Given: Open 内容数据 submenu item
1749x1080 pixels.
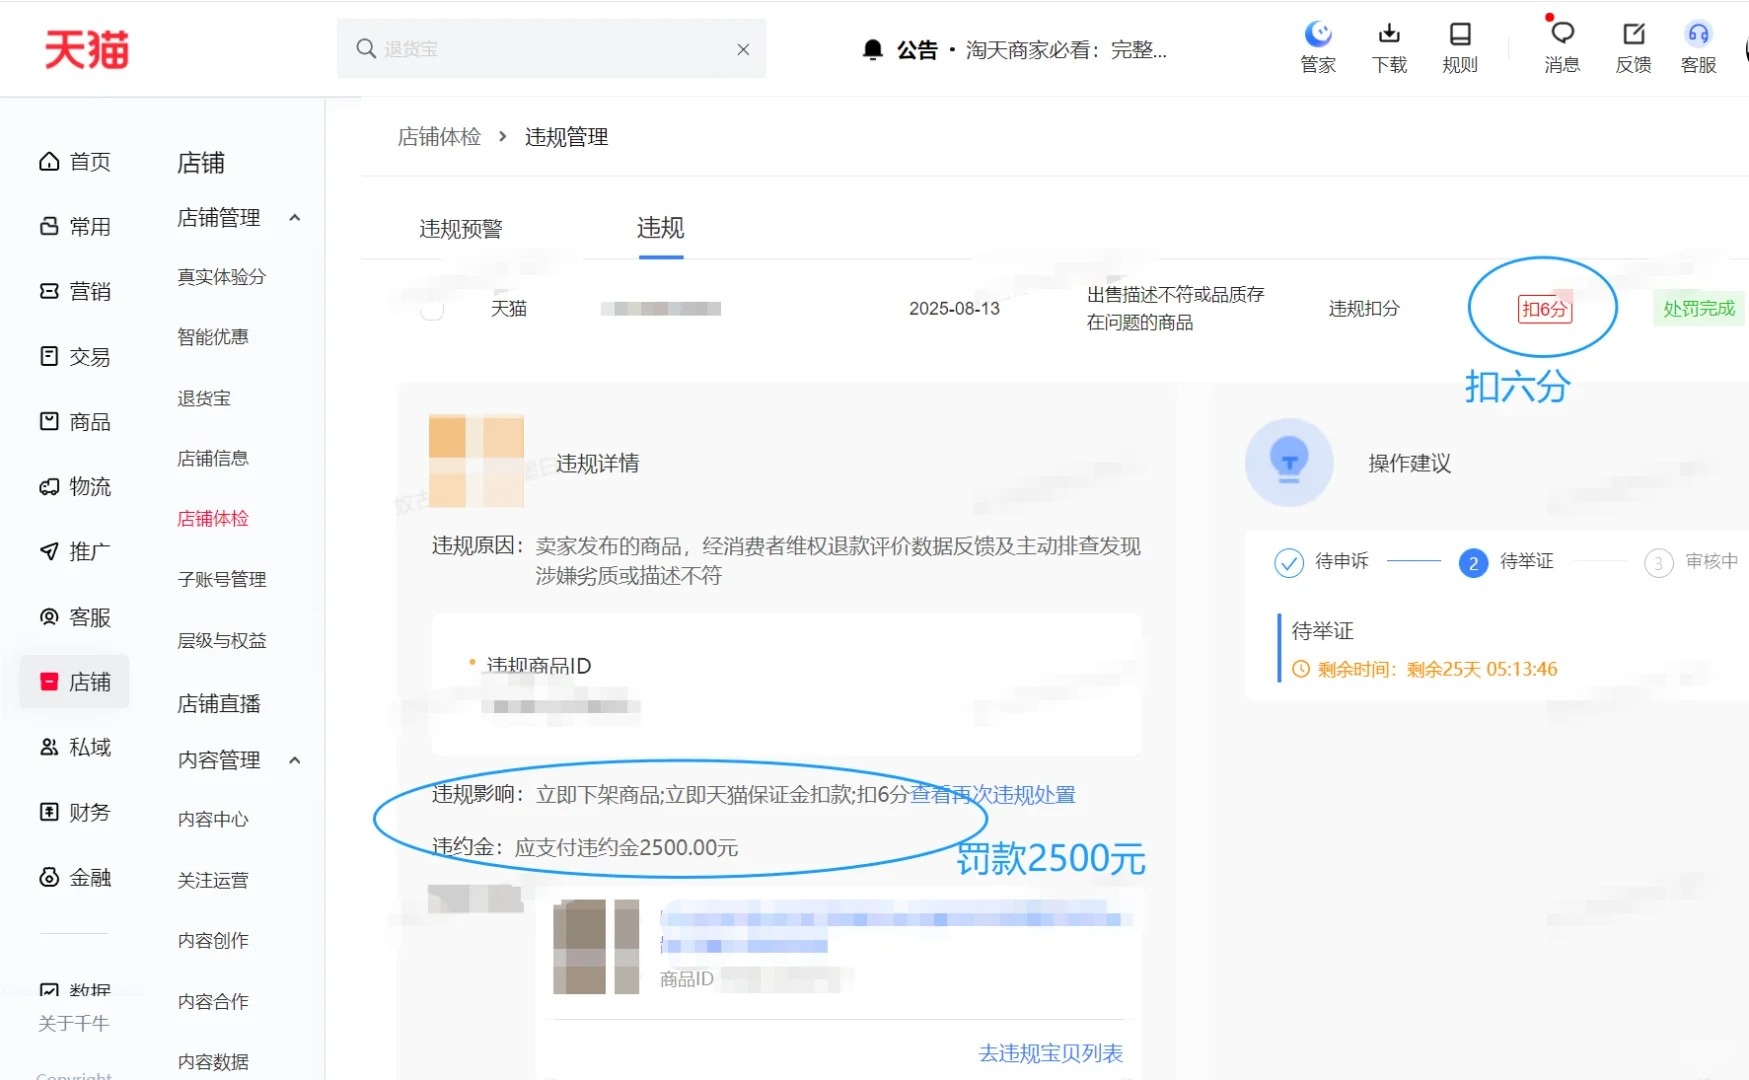Looking at the screenshot, I should click(x=213, y=1062).
